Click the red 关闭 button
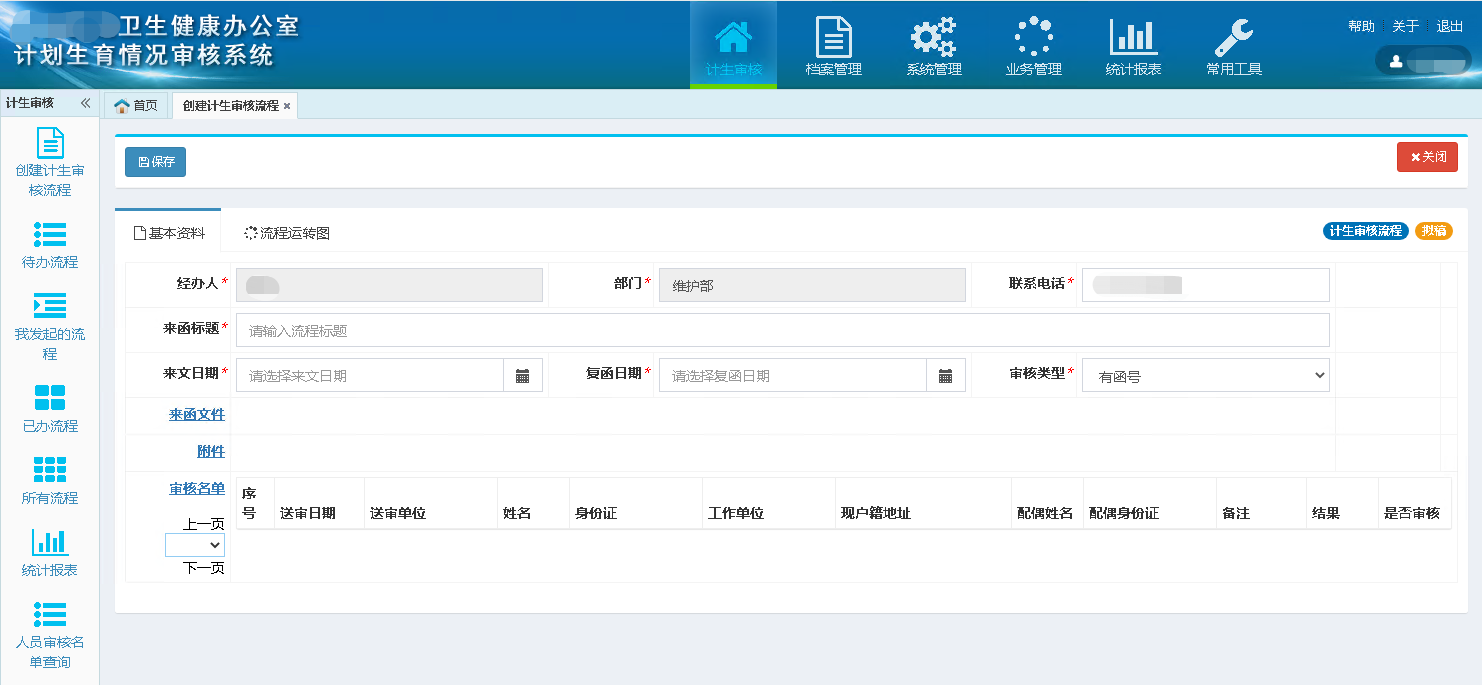1482x685 pixels. 1427,157
